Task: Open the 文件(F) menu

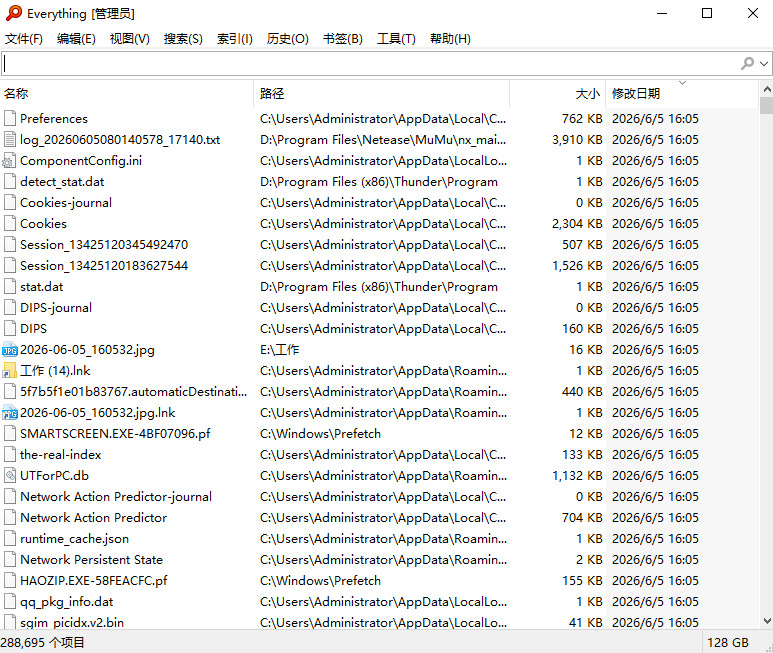Action: click(x=24, y=38)
